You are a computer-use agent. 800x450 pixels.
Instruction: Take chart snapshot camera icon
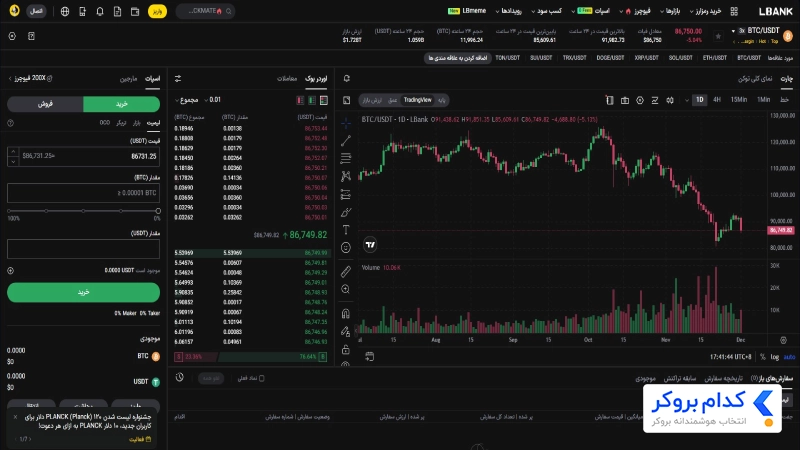click(624, 100)
